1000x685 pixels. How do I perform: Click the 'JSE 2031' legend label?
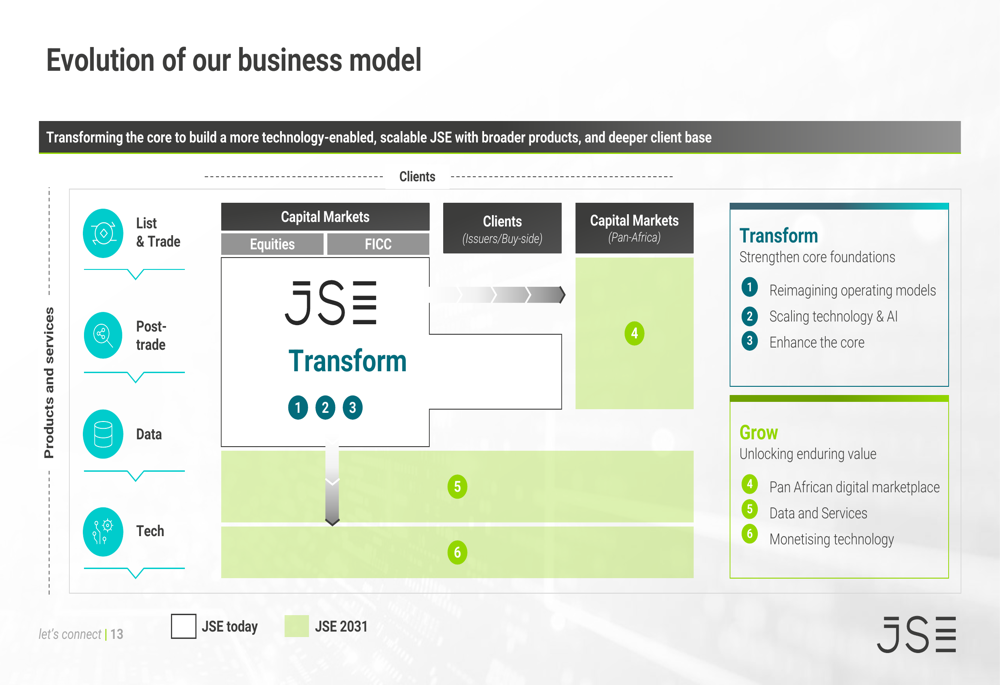tap(341, 626)
